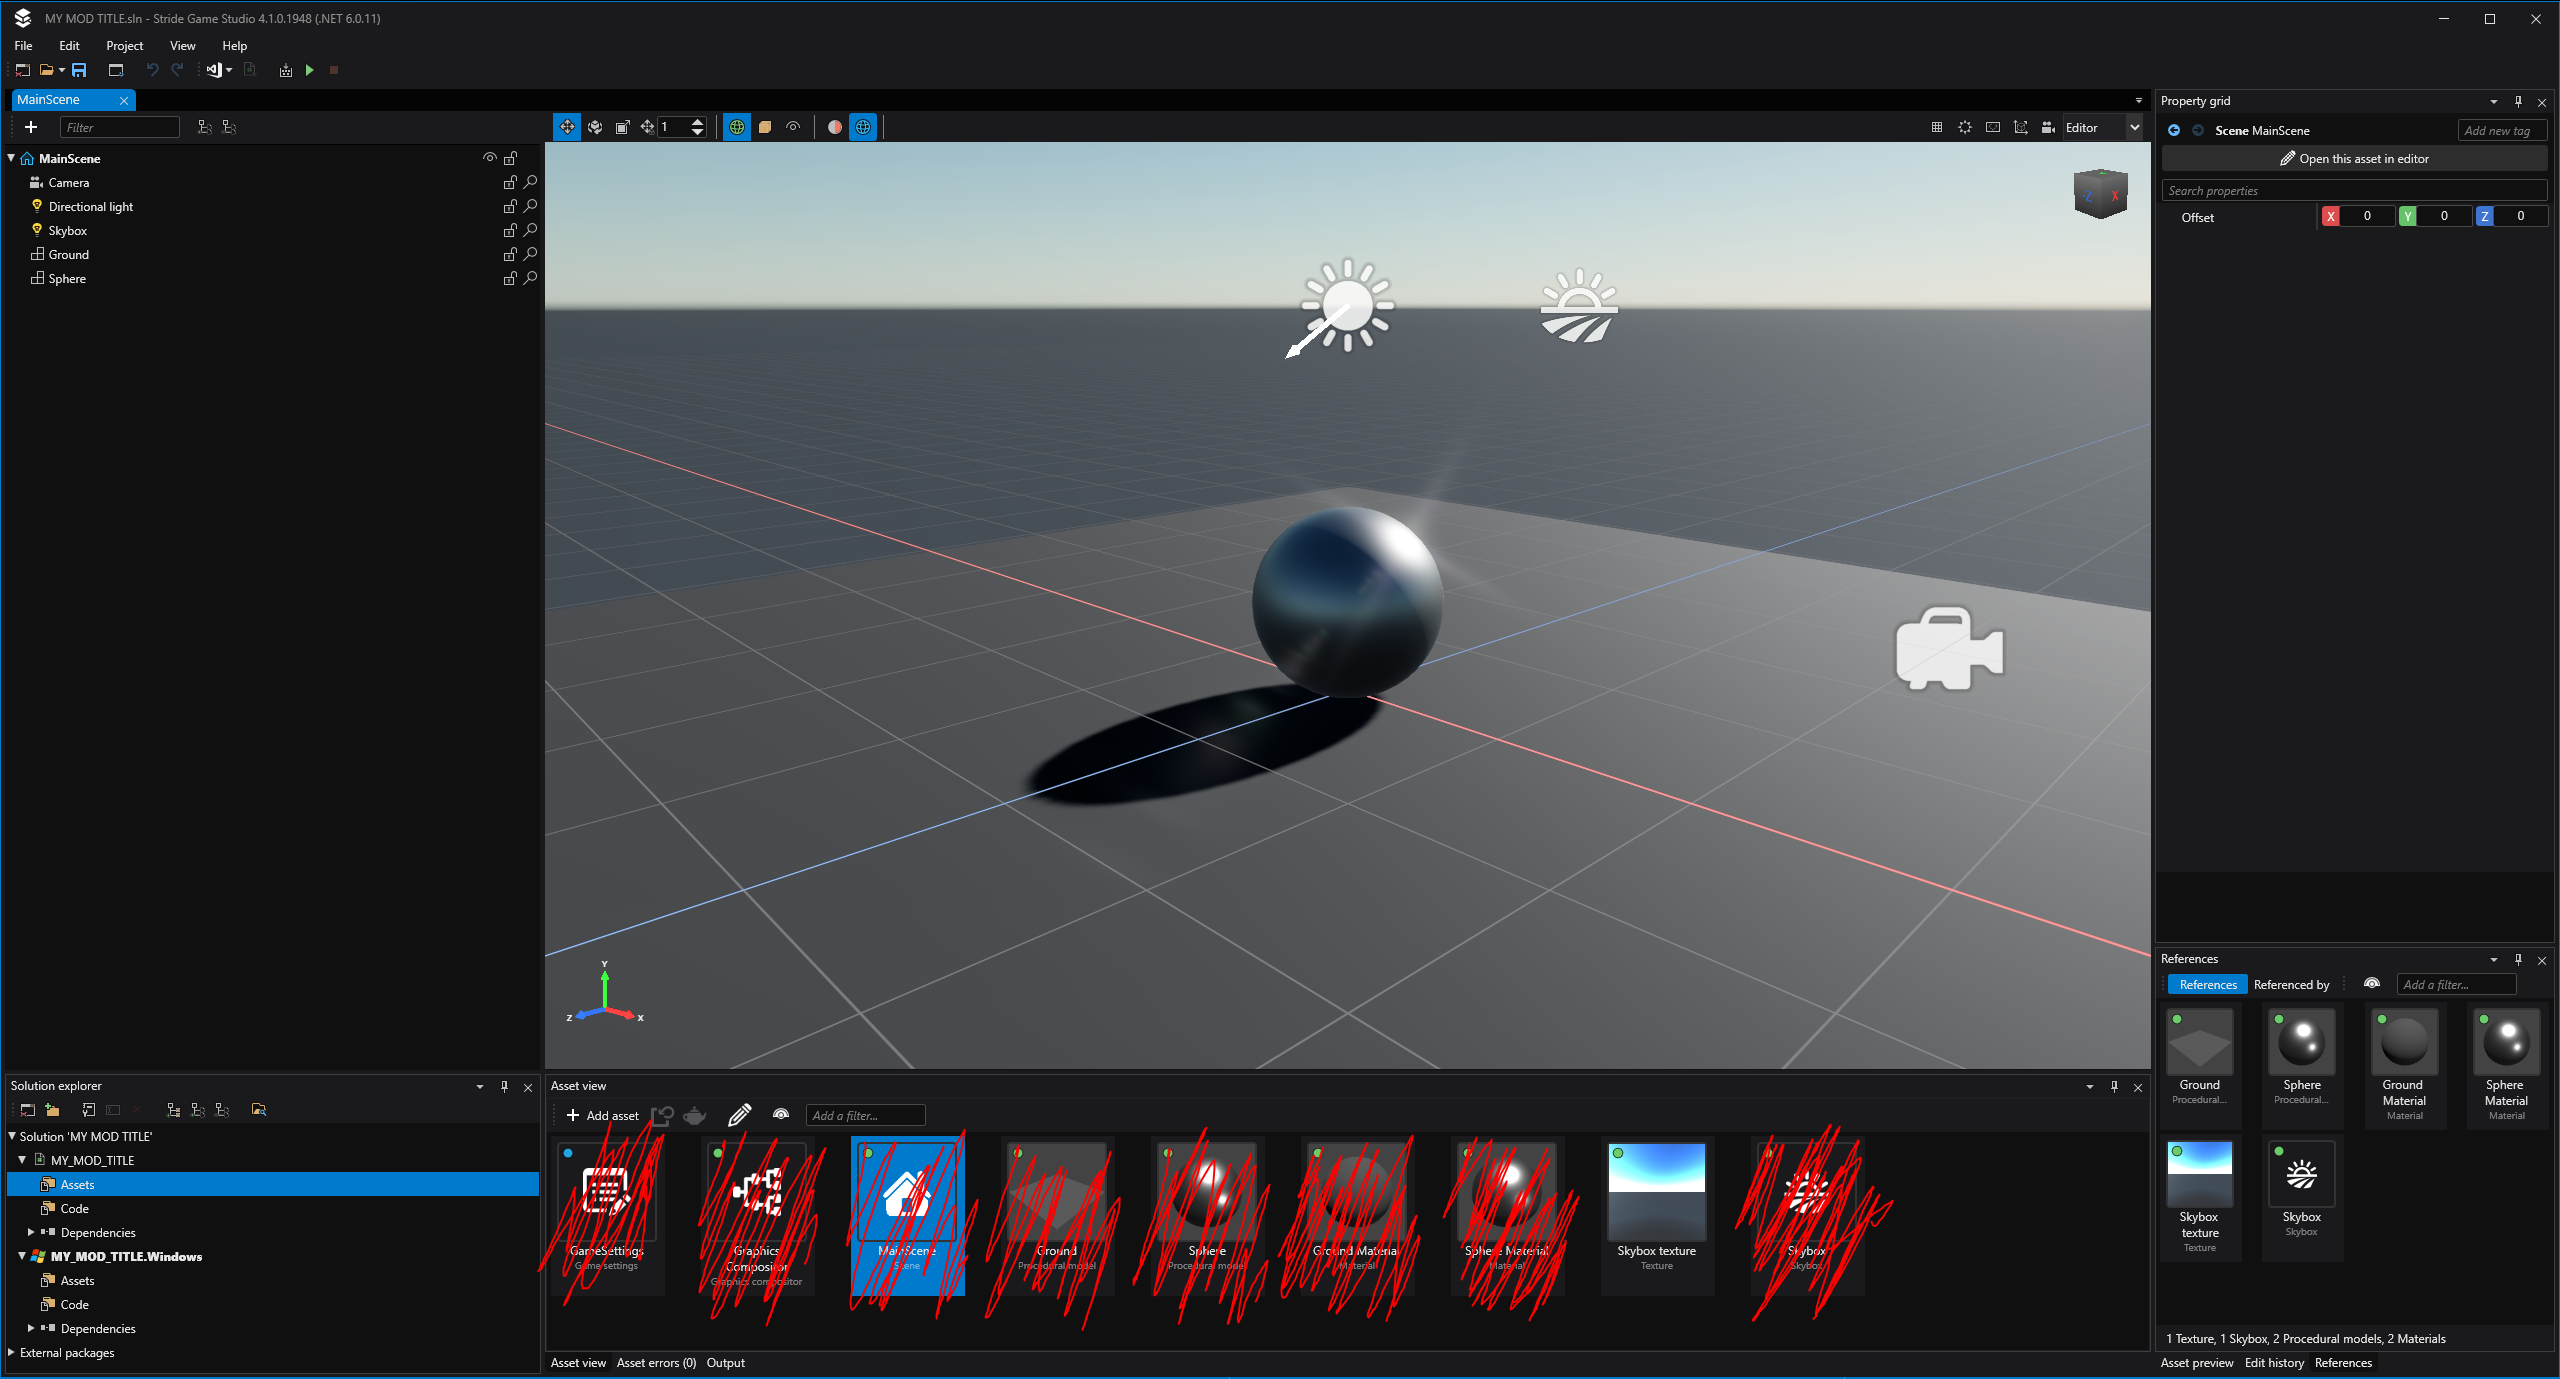This screenshot has height=1379, width=2560.
Task: Open the solution in Visual Studio
Action: [x=214, y=70]
